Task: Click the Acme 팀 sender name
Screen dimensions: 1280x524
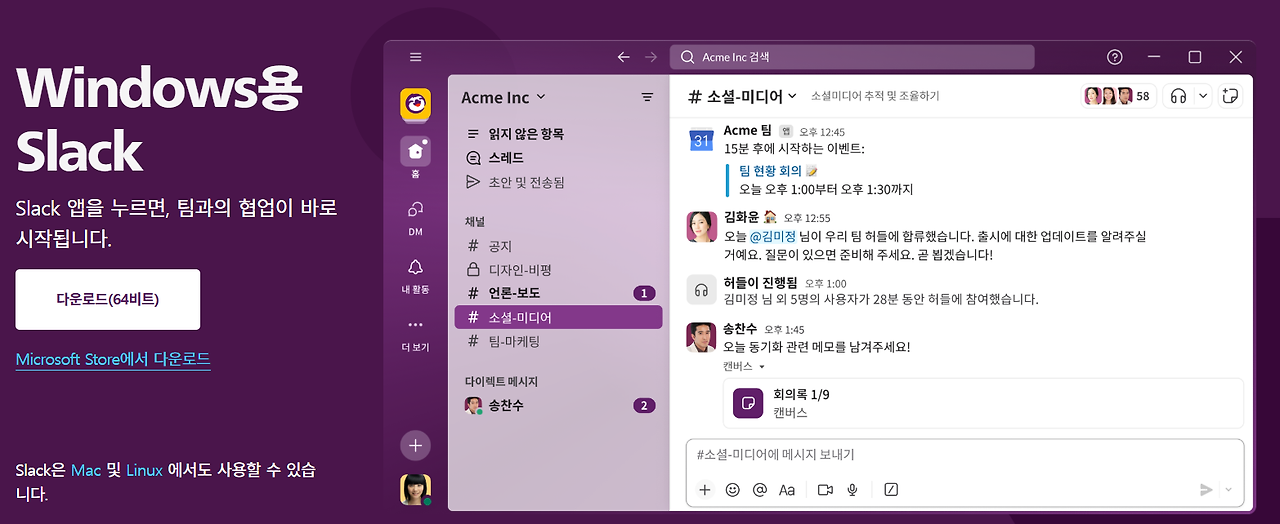Action: pos(747,131)
